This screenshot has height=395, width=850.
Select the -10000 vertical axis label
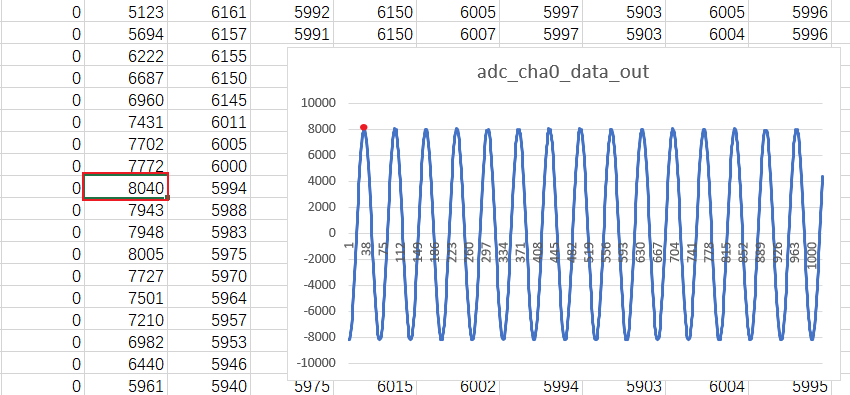click(316, 362)
